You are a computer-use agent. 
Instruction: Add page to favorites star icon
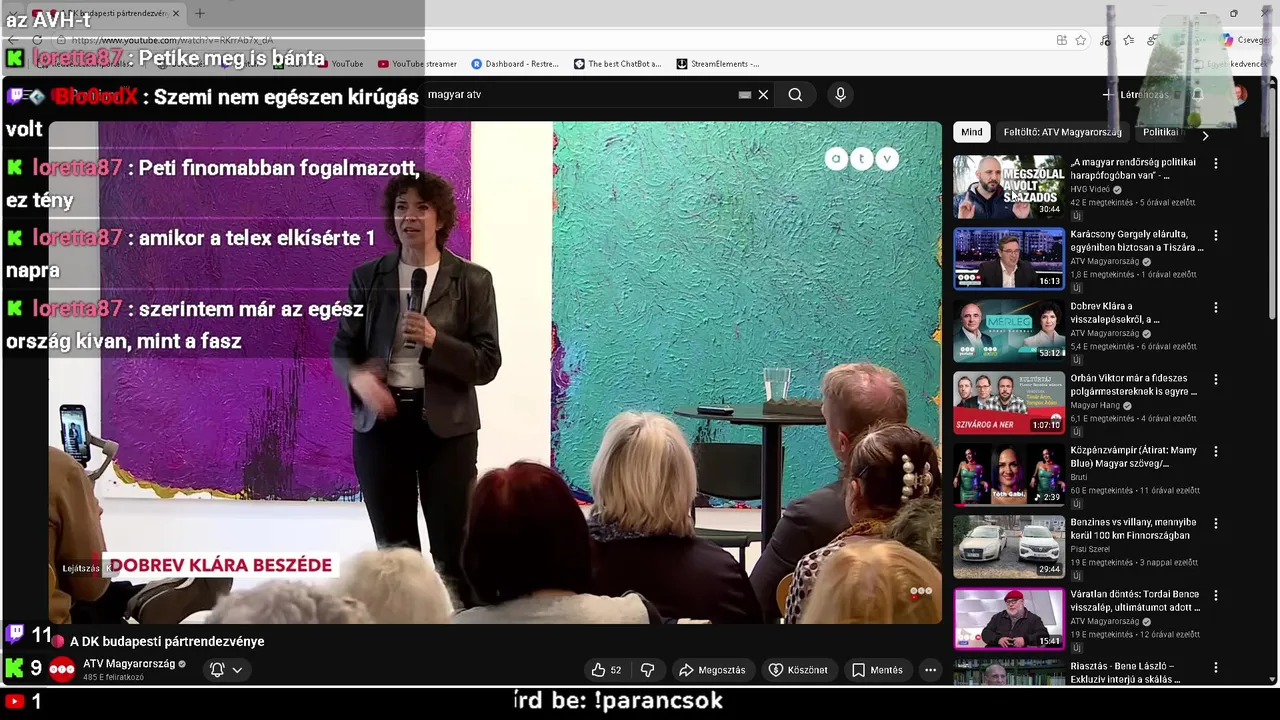click(x=1081, y=40)
